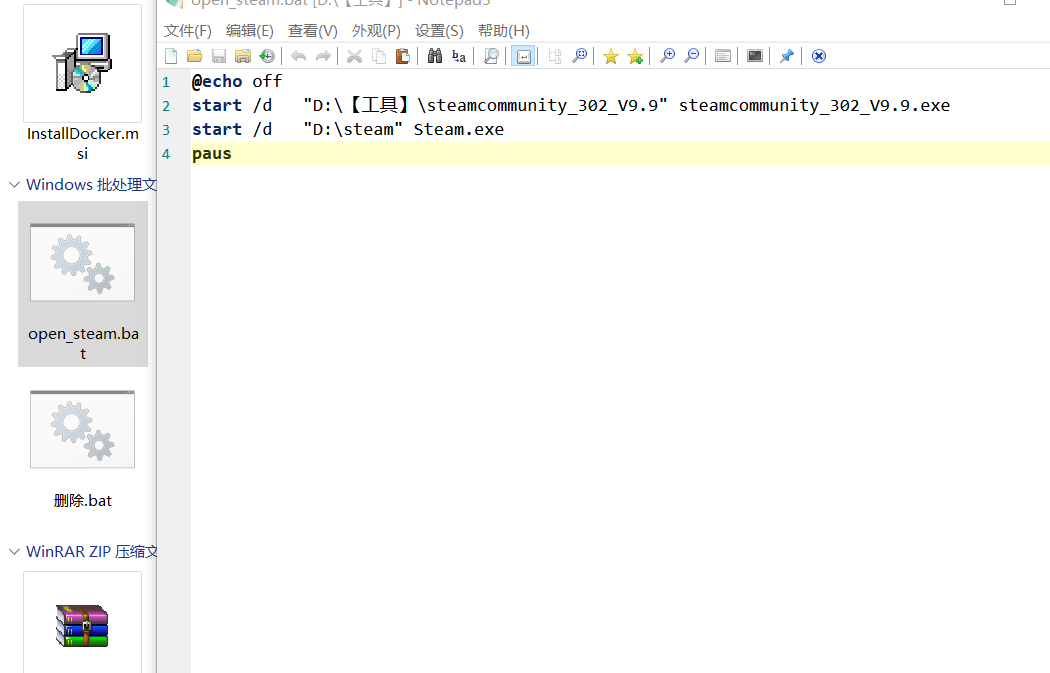This screenshot has width=1050, height=673.
Task: Open the Replace text dialog
Action: point(459,56)
